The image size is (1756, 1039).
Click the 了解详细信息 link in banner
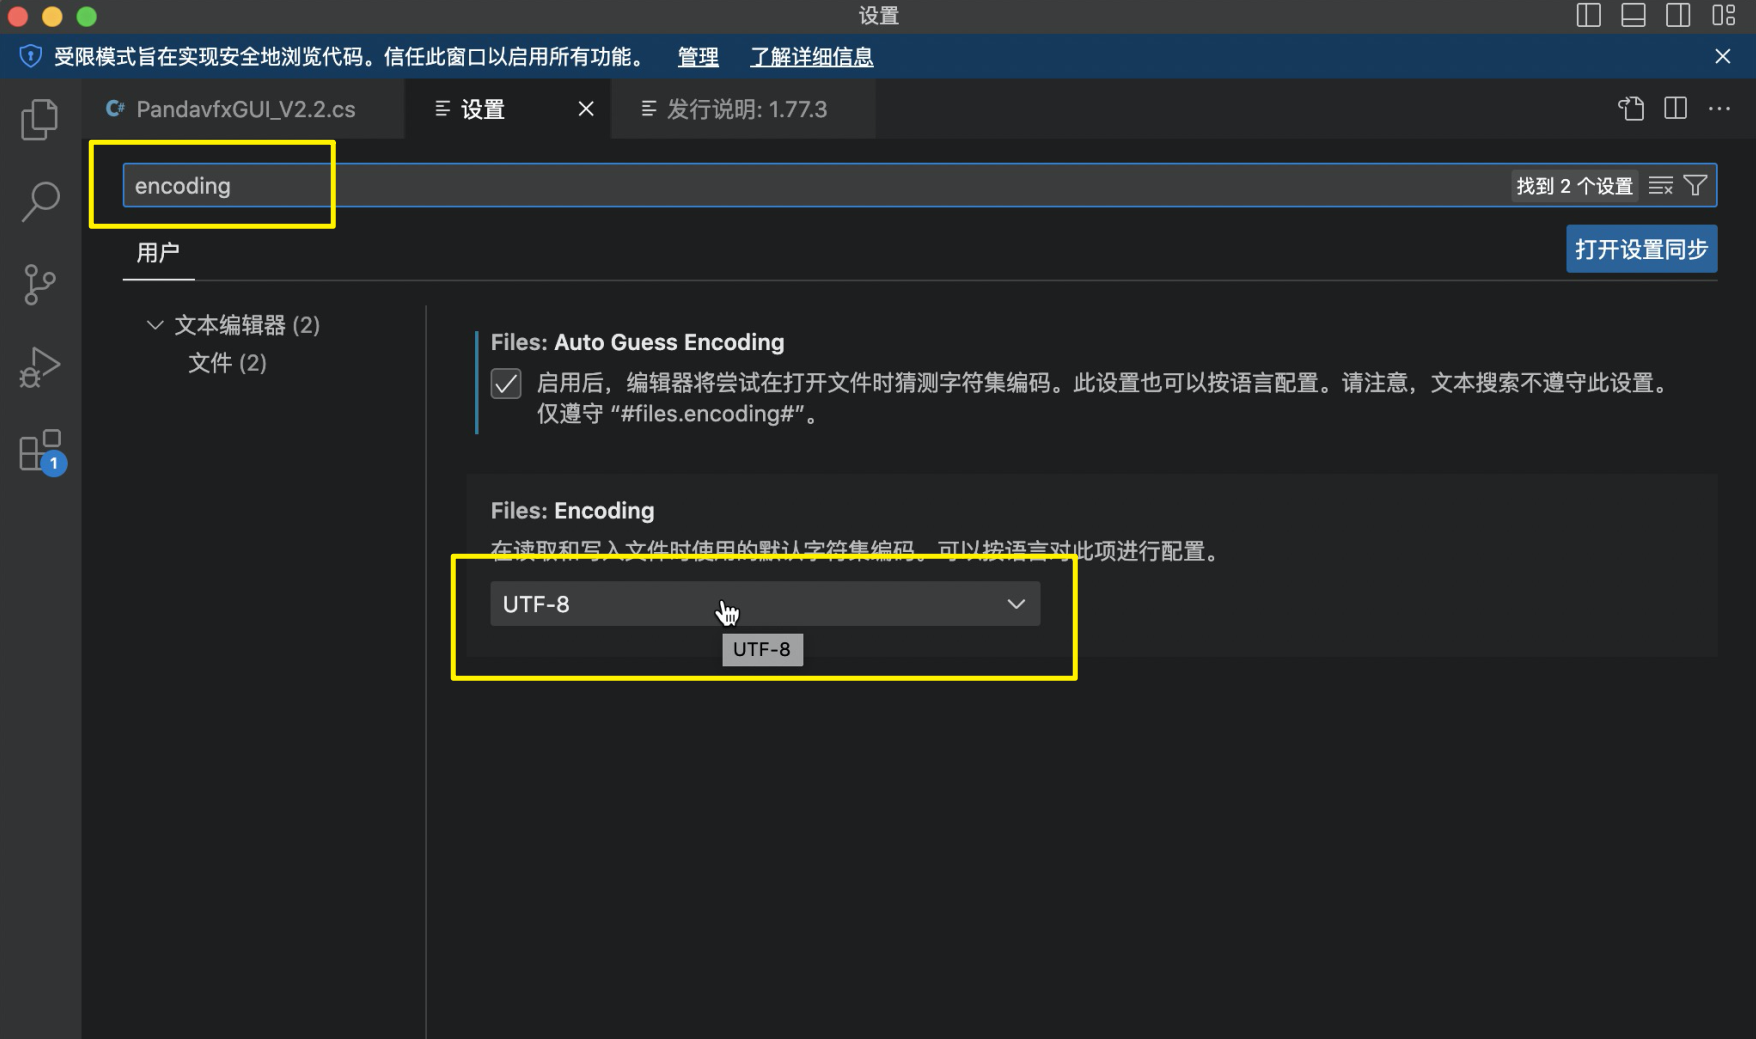click(811, 57)
